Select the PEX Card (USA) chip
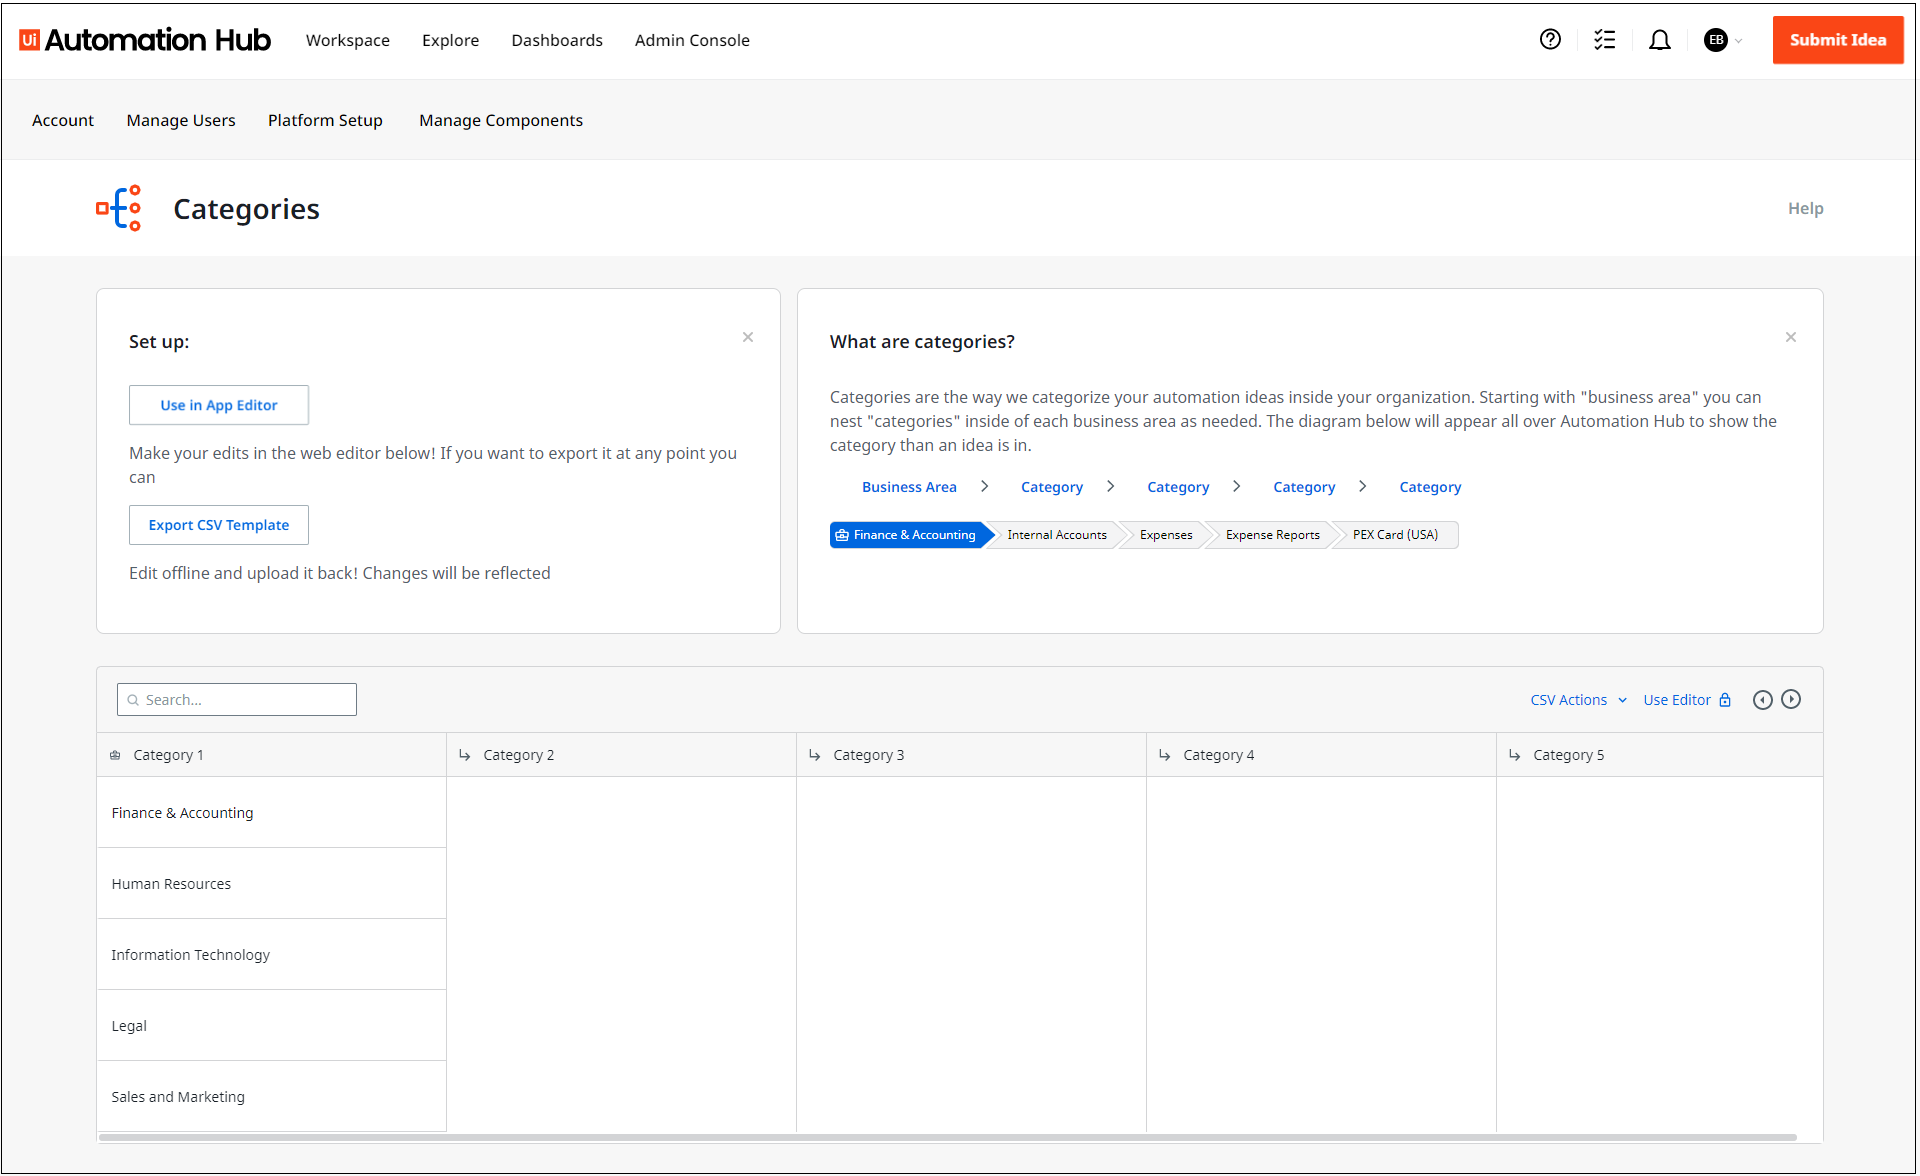The image size is (1920, 1176). 1395,535
